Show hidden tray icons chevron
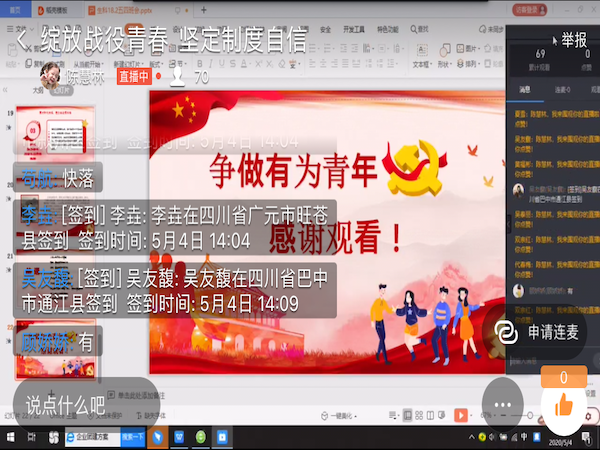The height and width of the screenshot is (450, 600). click(x=472, y=437)
